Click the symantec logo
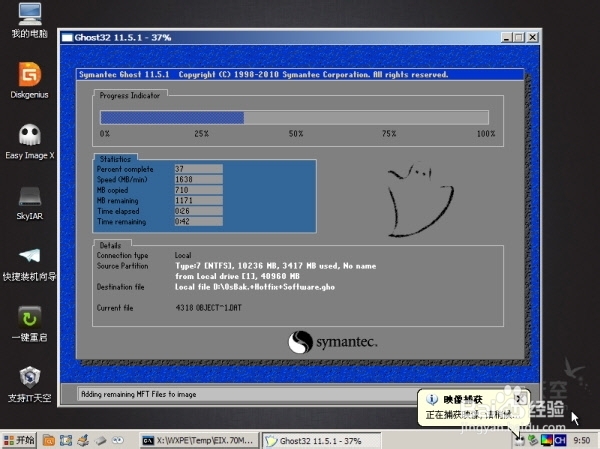This screenshot has height=449, width=600. pos(333,342)
